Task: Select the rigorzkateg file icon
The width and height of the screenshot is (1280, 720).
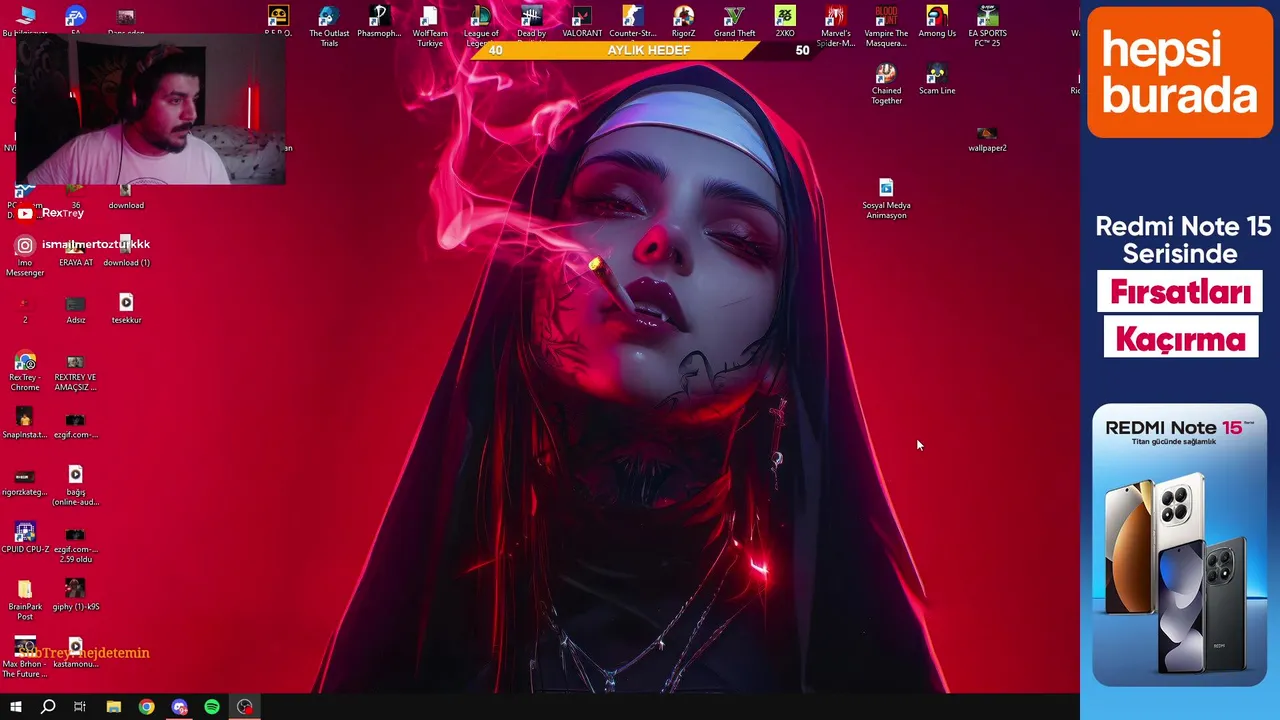Action: [25, 481]
